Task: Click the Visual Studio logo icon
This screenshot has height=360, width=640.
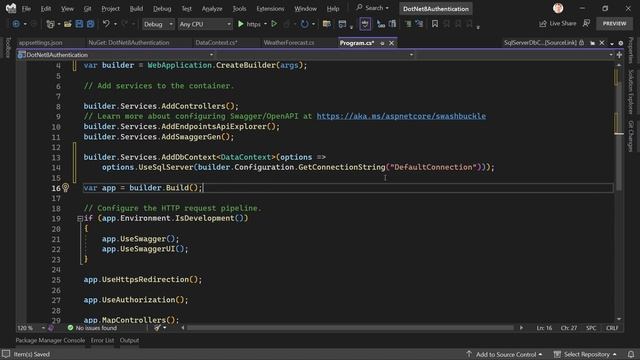Action: tap(11, 8)
